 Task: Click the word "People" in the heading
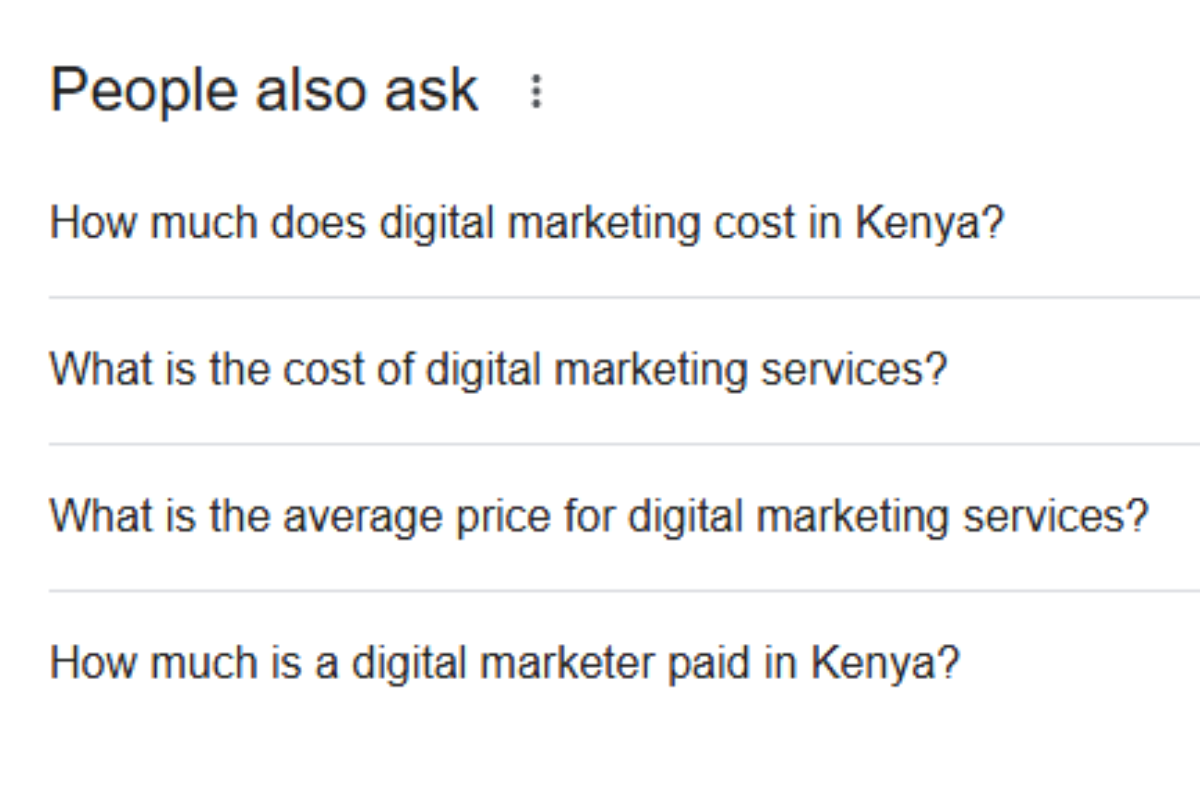pos(144,90)
